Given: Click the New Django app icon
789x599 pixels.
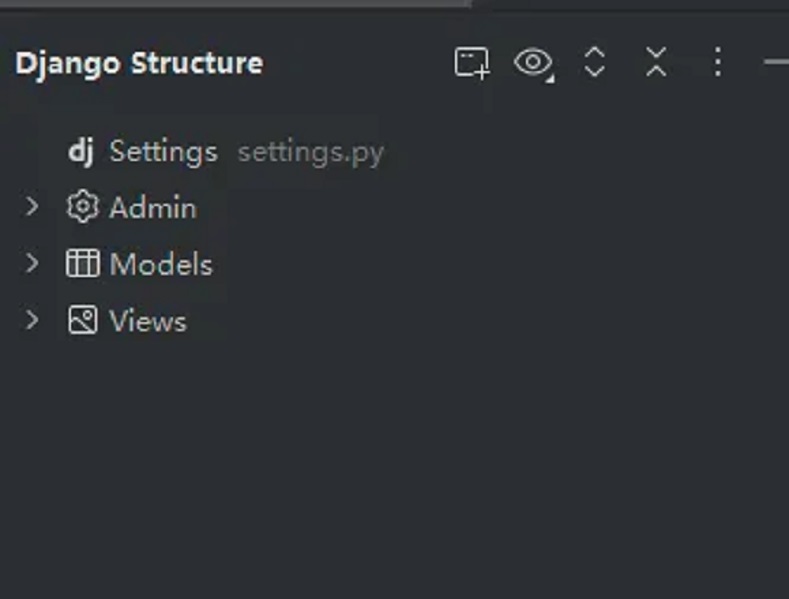Looking at the screenshot, I should point(471,63).
